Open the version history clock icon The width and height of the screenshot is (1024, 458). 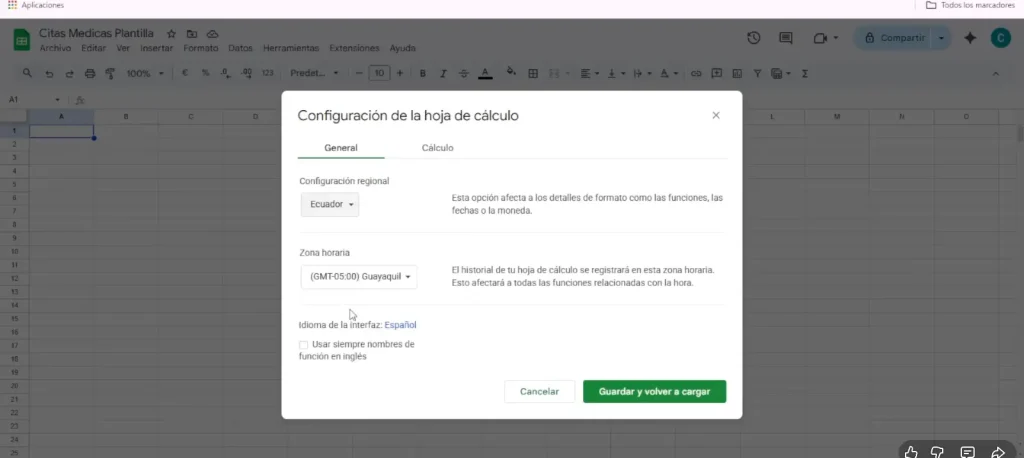point(754,38)
